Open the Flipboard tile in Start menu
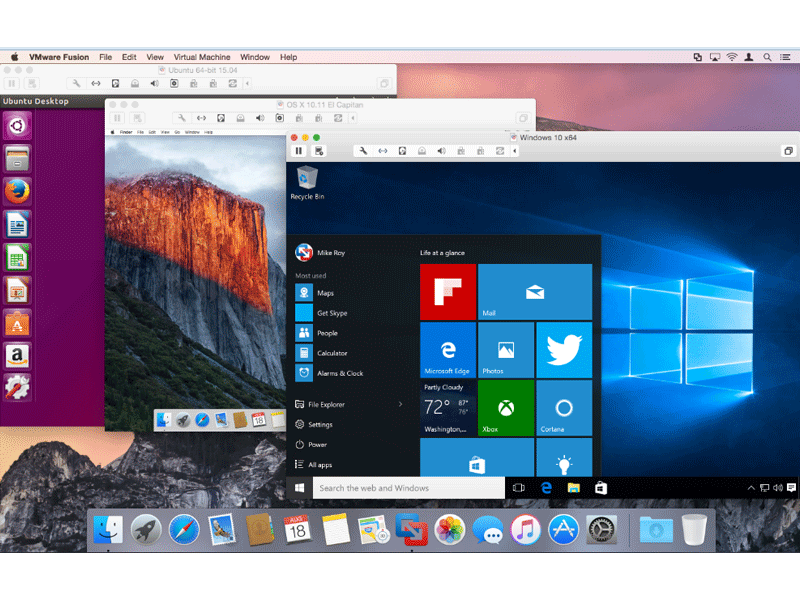This screenshot has width=800, height=600. tap(448, 292)
